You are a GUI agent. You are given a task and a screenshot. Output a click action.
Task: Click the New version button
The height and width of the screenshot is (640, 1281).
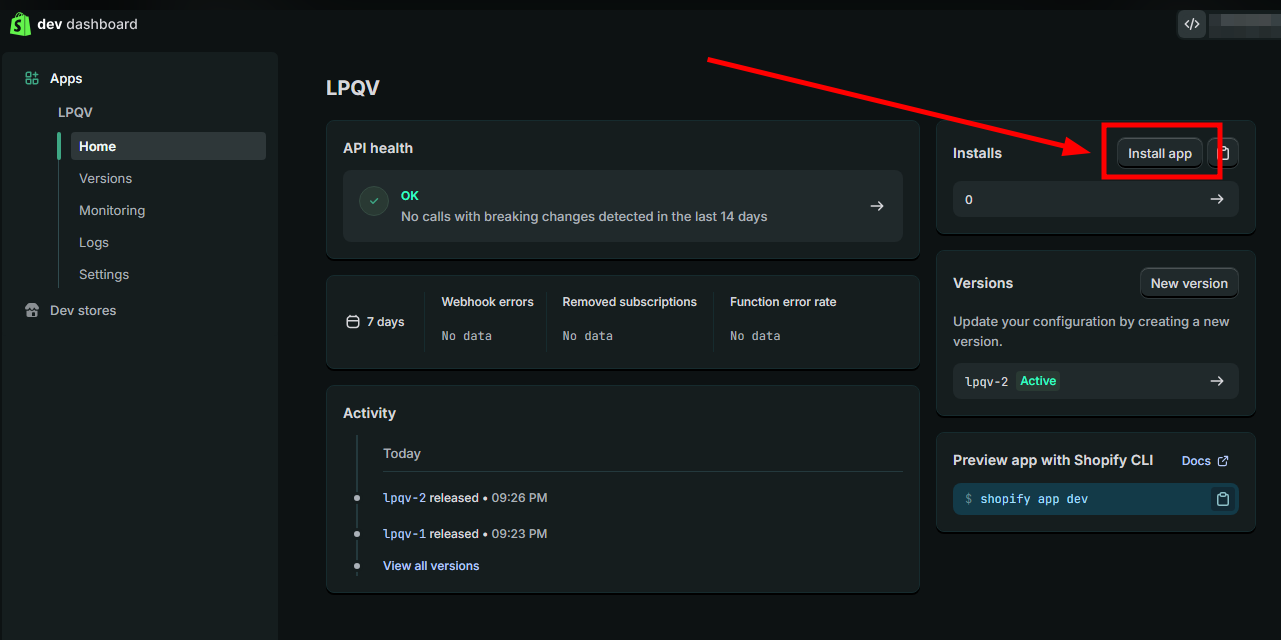pos(1189,283)
